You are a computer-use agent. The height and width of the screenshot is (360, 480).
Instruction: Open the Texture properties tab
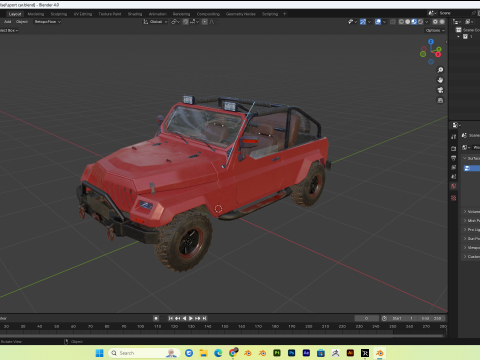point(454,198)
